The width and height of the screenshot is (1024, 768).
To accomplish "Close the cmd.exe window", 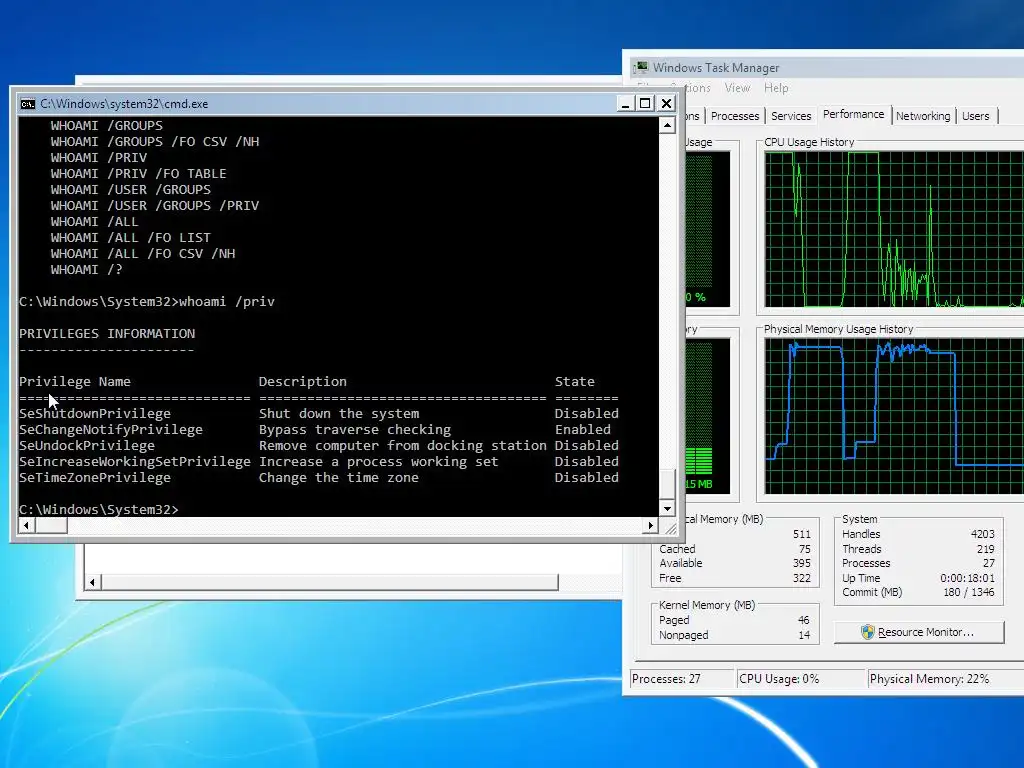I will (x=666, y=103).
